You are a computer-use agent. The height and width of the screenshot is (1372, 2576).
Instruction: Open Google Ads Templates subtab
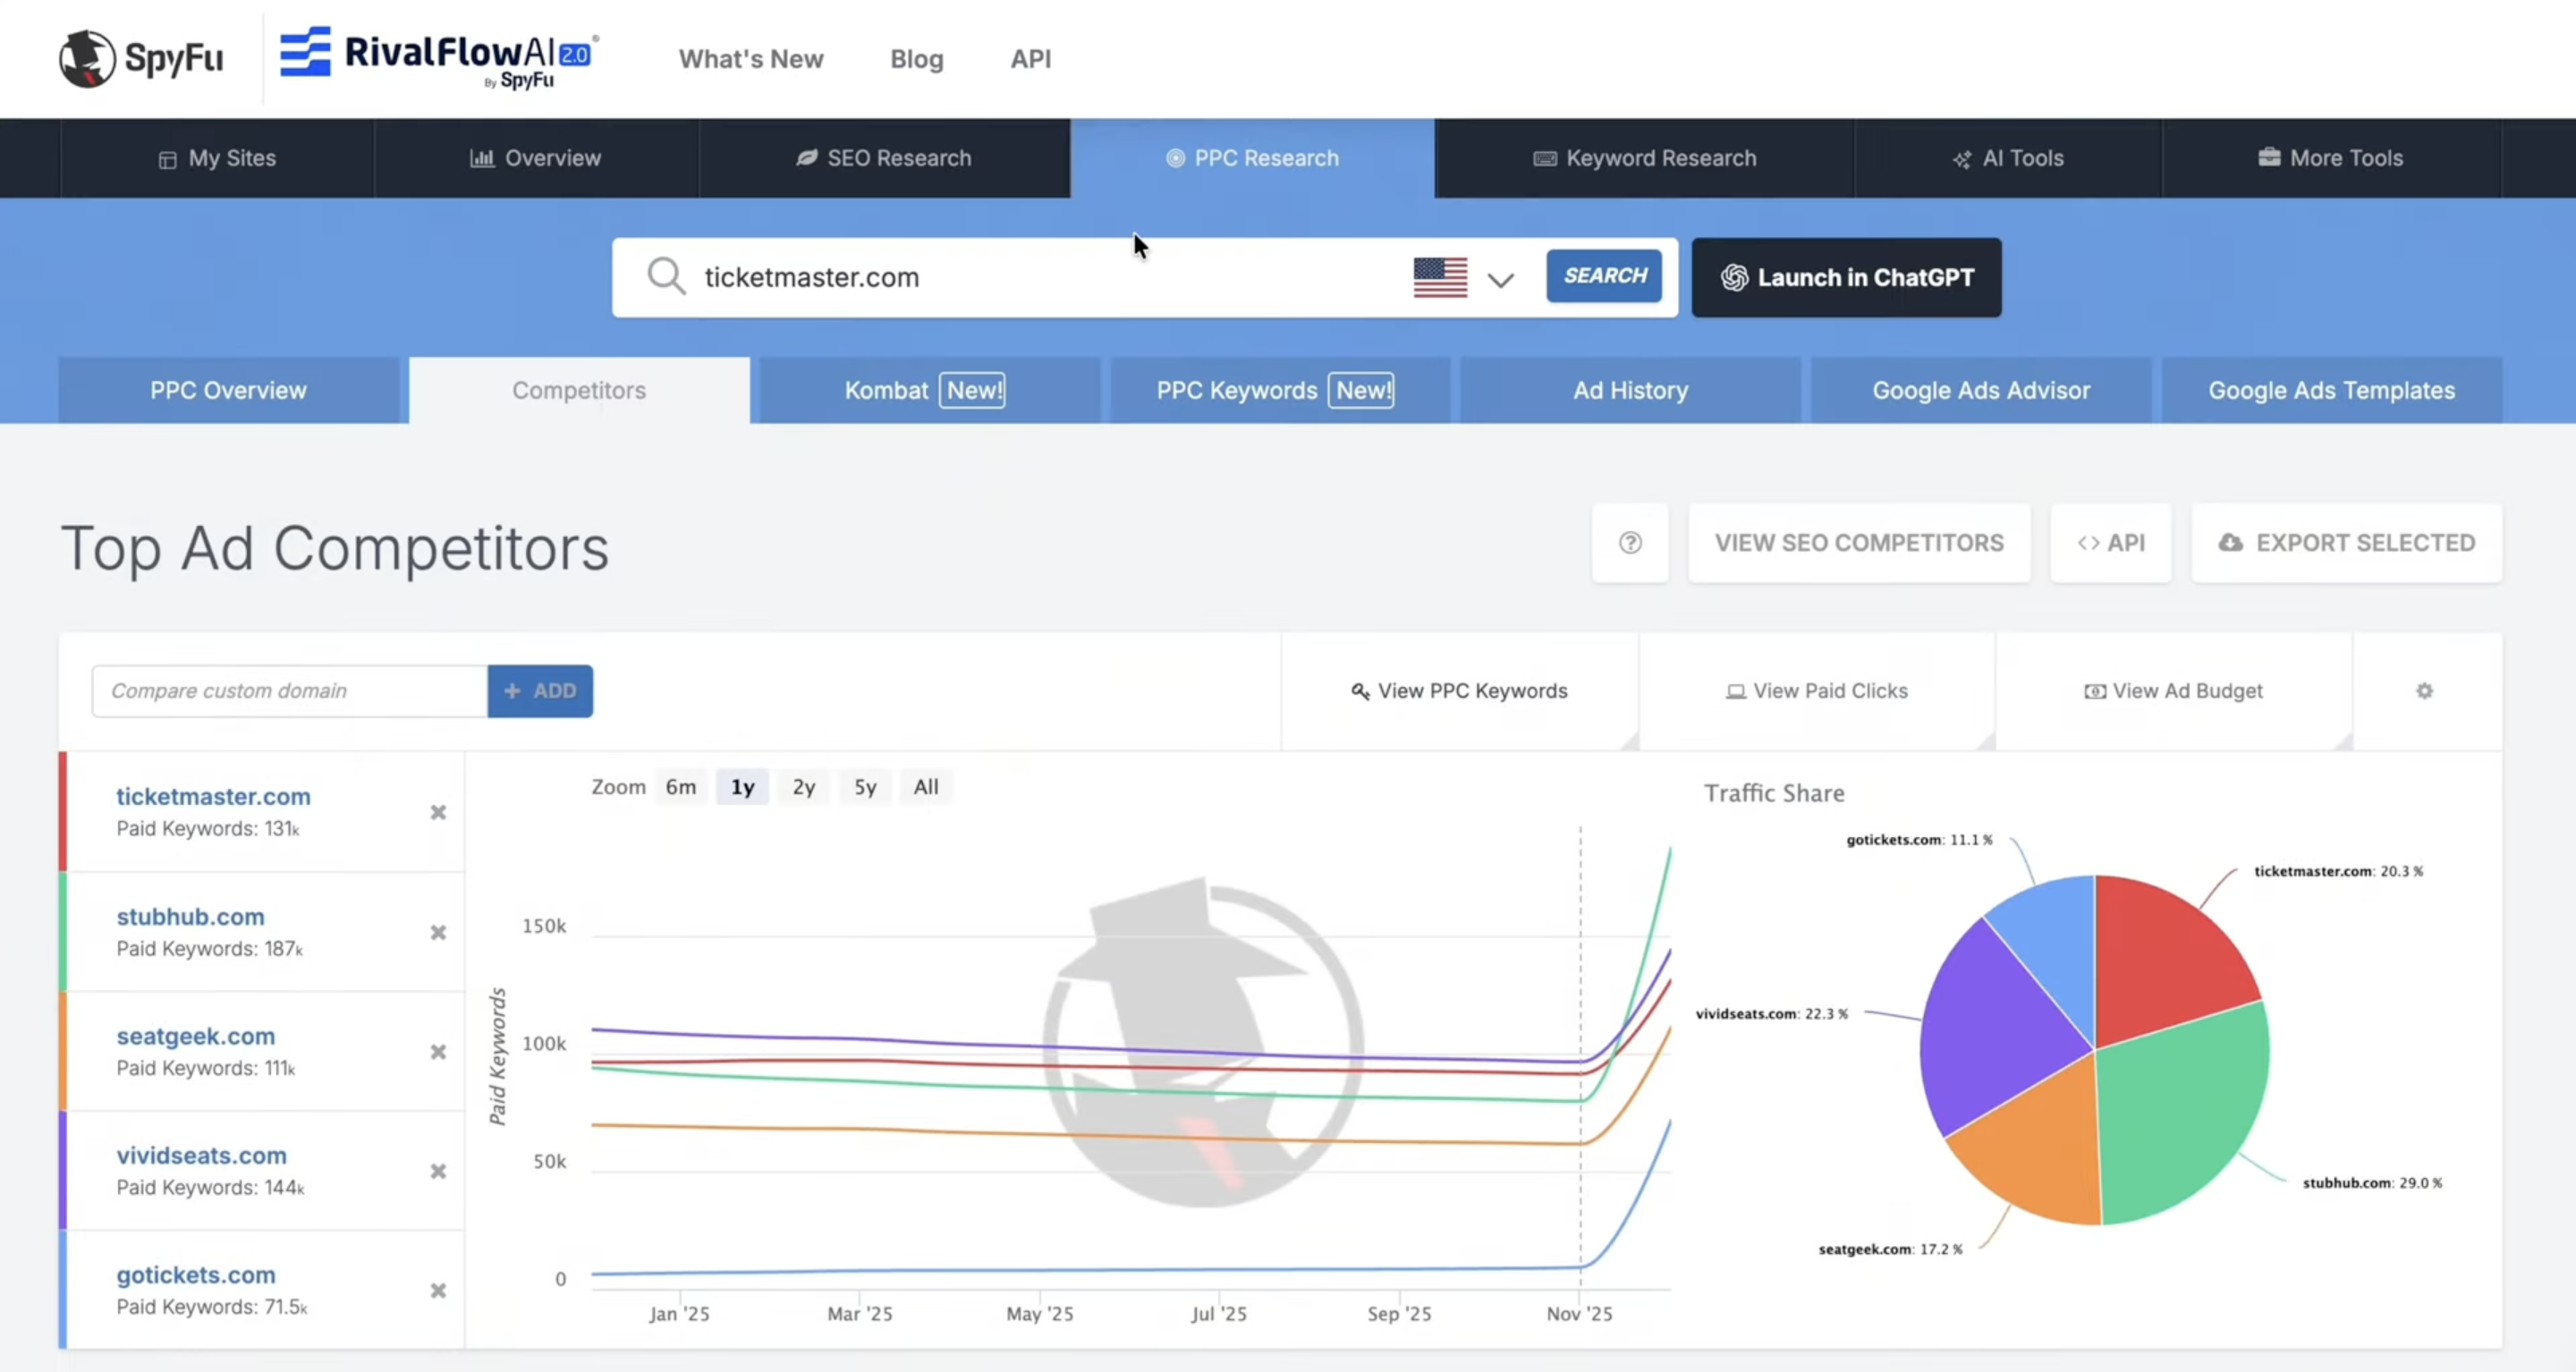(x=2331, y=390)
